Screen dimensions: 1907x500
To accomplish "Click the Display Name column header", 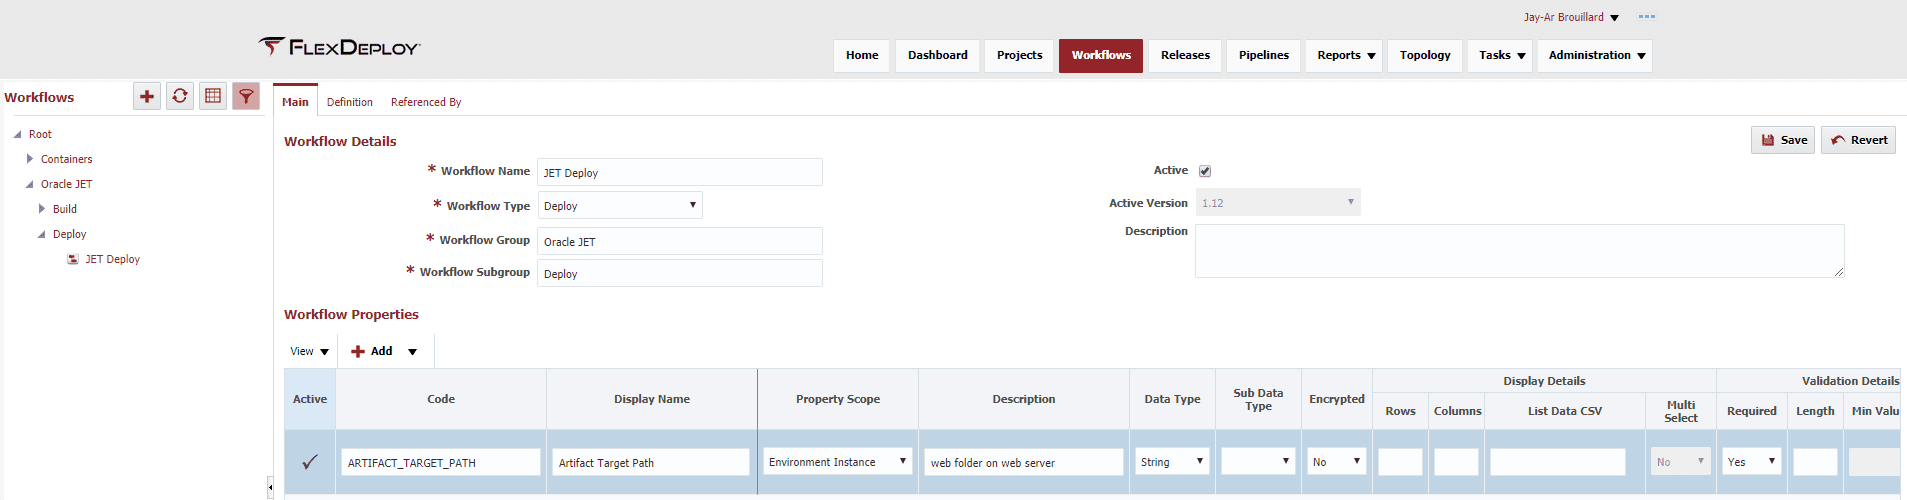I will [x=652, y=399].
